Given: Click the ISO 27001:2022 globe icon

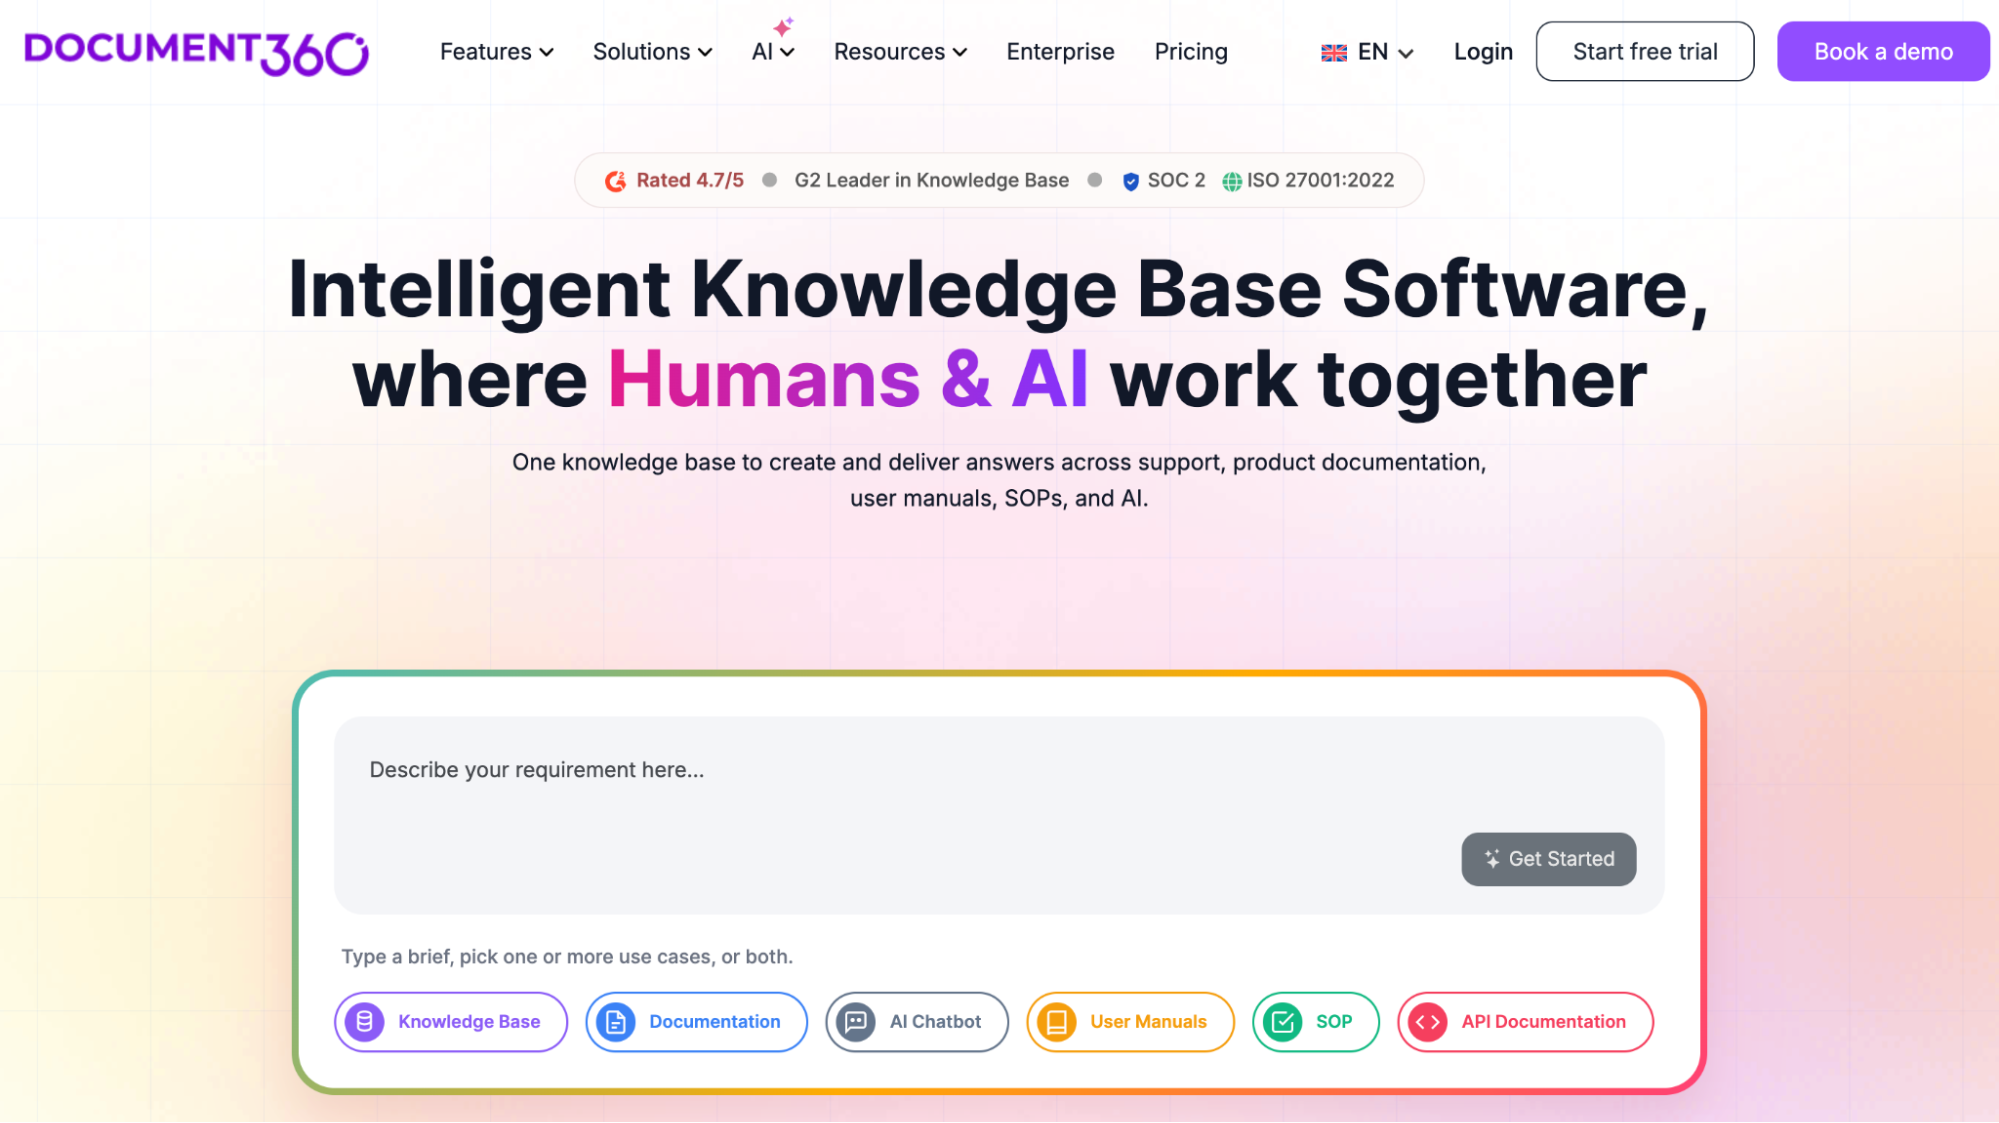Looking at the screenshot, I should pos(1232,181).
